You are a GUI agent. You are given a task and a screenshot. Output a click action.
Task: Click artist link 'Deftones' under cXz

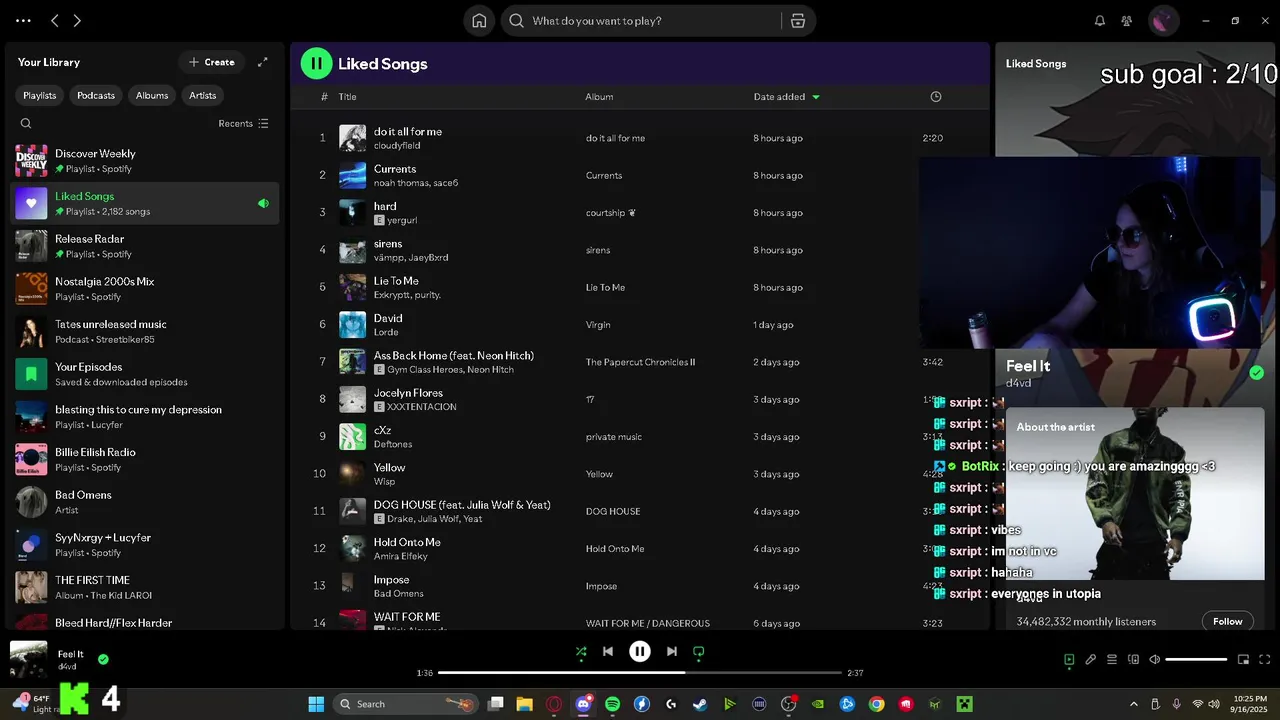393,444
